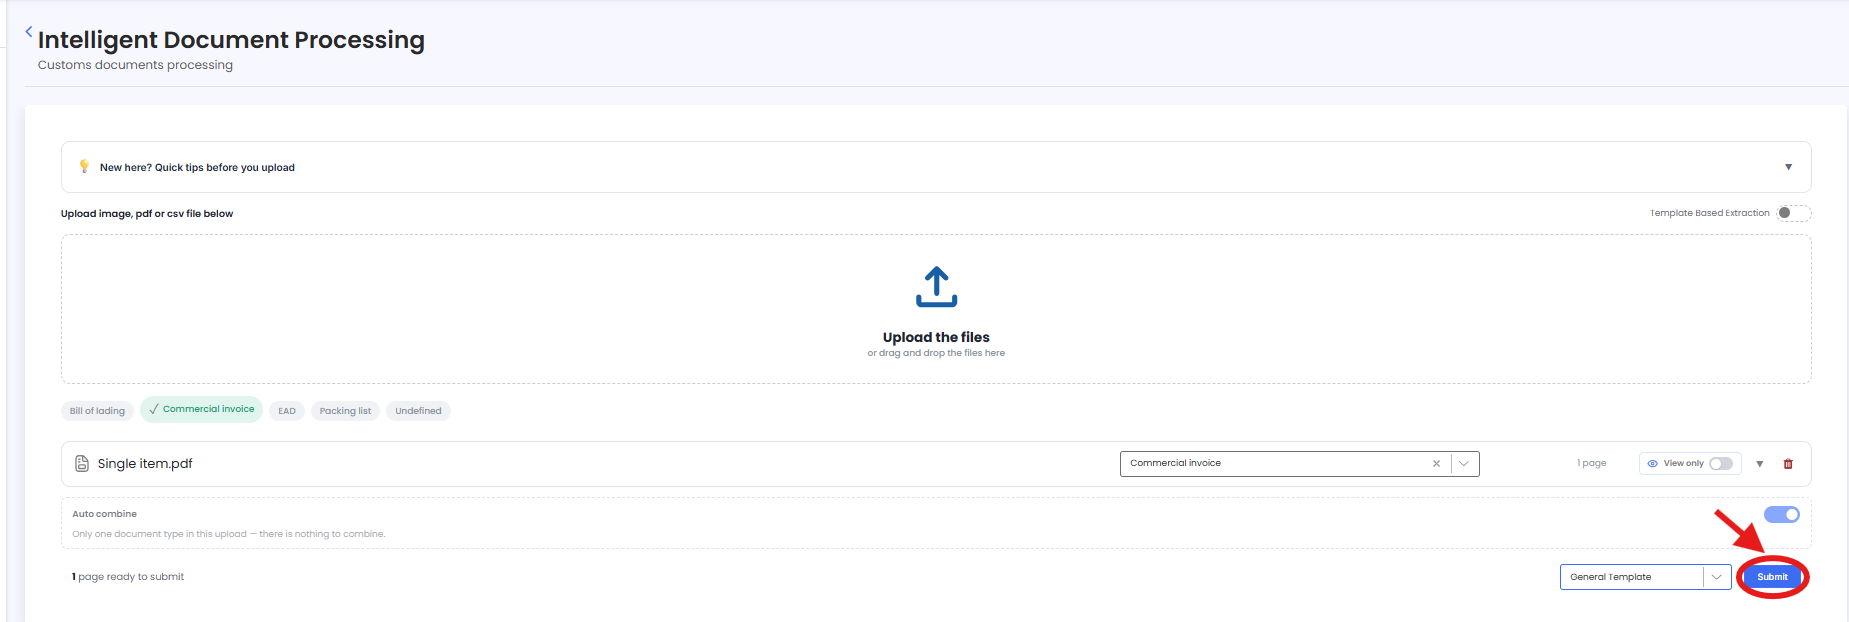Image resolution: width=1849 pixels, height=622 pixels.
Task: Click the checkmark on Commercial invoice chip
Action: 153,409
